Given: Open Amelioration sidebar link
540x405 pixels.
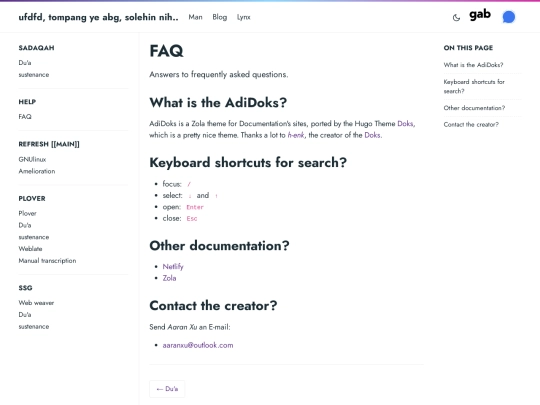Looking at the screenshot, I should coord(37,171).
